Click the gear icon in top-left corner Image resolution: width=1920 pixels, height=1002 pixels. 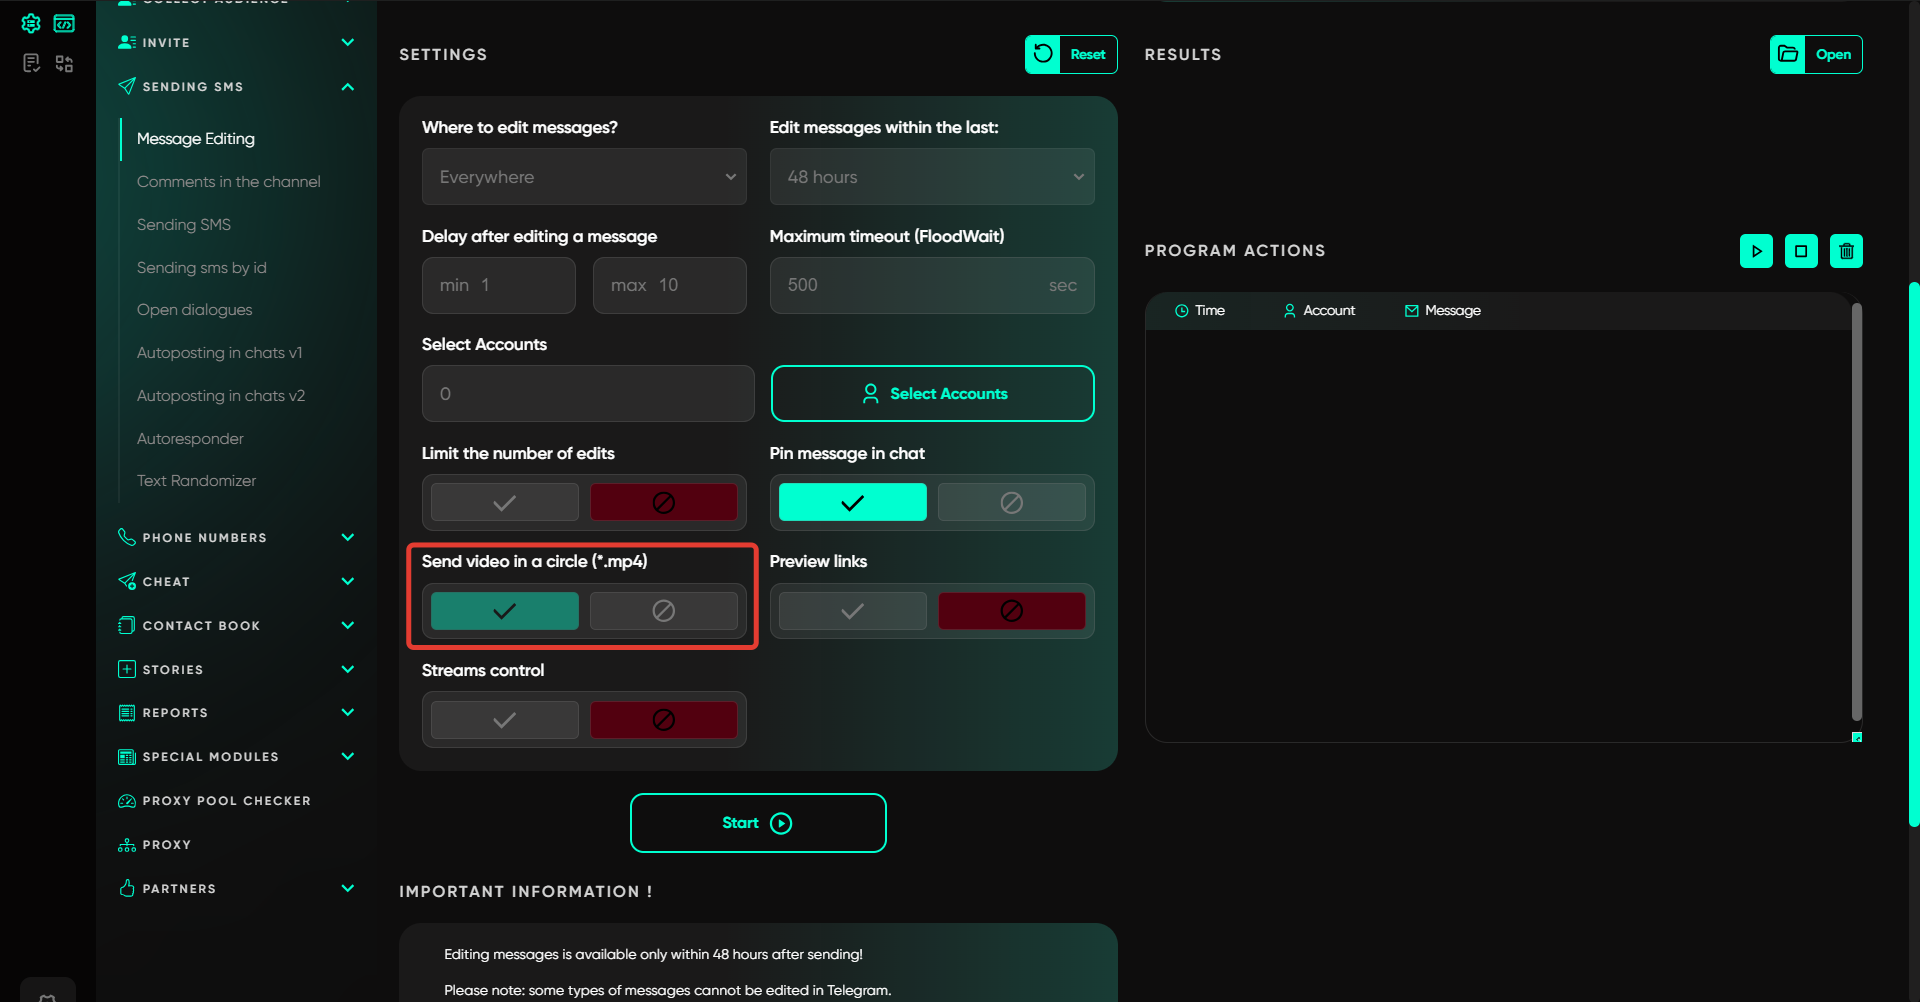31,23
